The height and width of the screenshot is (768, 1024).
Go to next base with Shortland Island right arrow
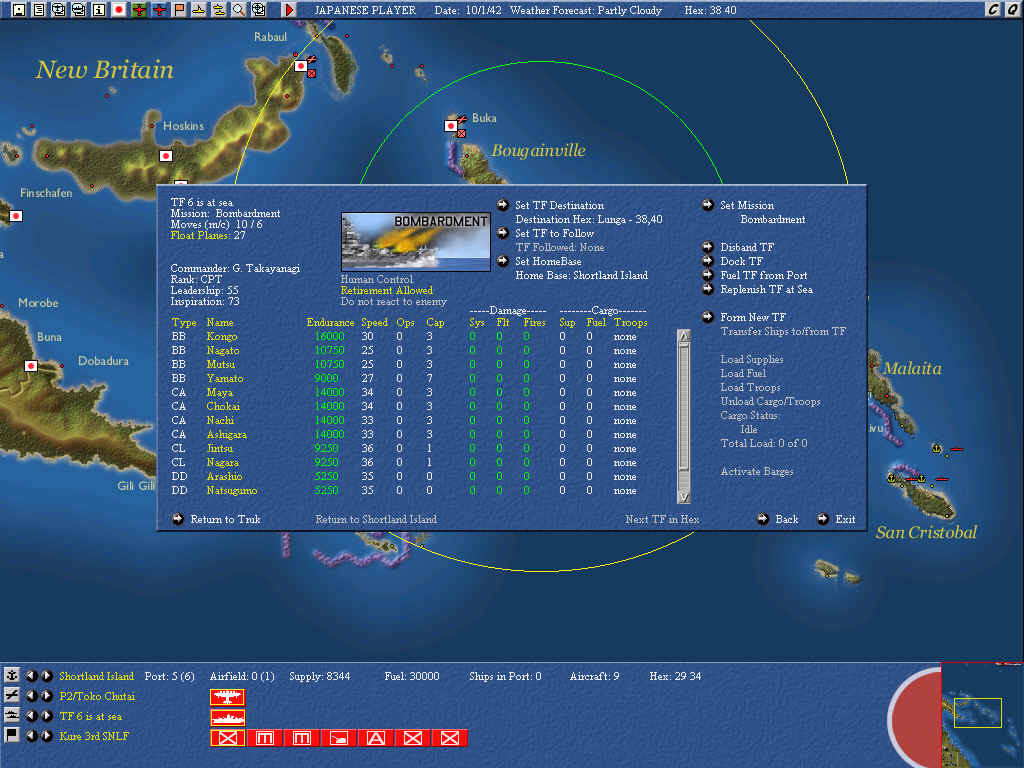click(x=47, y=676)
